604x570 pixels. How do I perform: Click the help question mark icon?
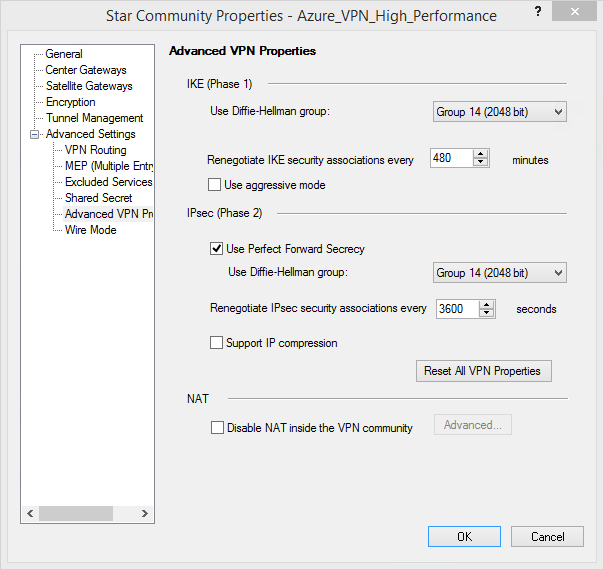pyautogui.click(x=538, y=12)
